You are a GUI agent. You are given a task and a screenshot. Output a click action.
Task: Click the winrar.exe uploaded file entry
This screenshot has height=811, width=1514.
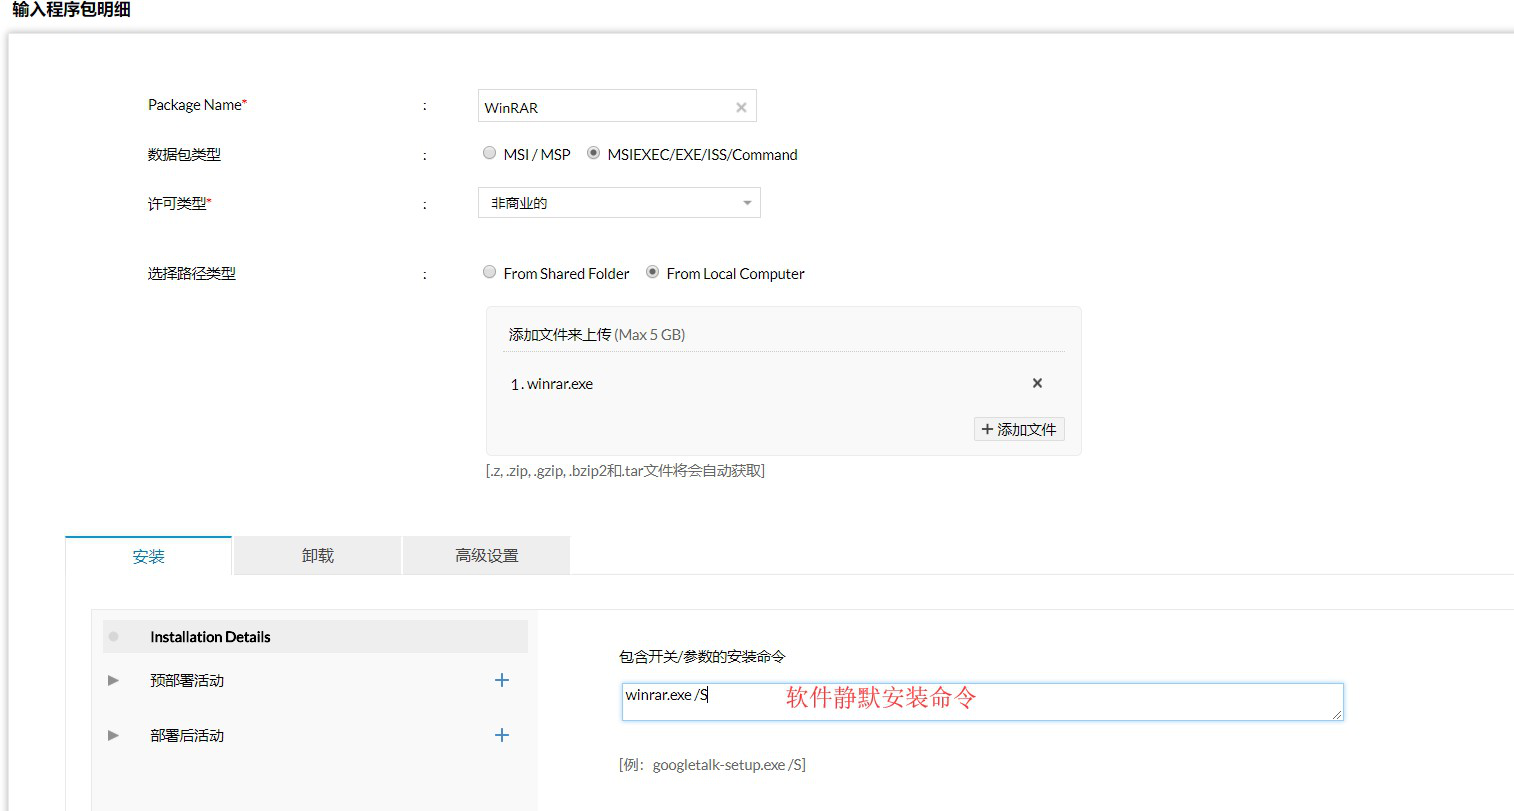552,384
